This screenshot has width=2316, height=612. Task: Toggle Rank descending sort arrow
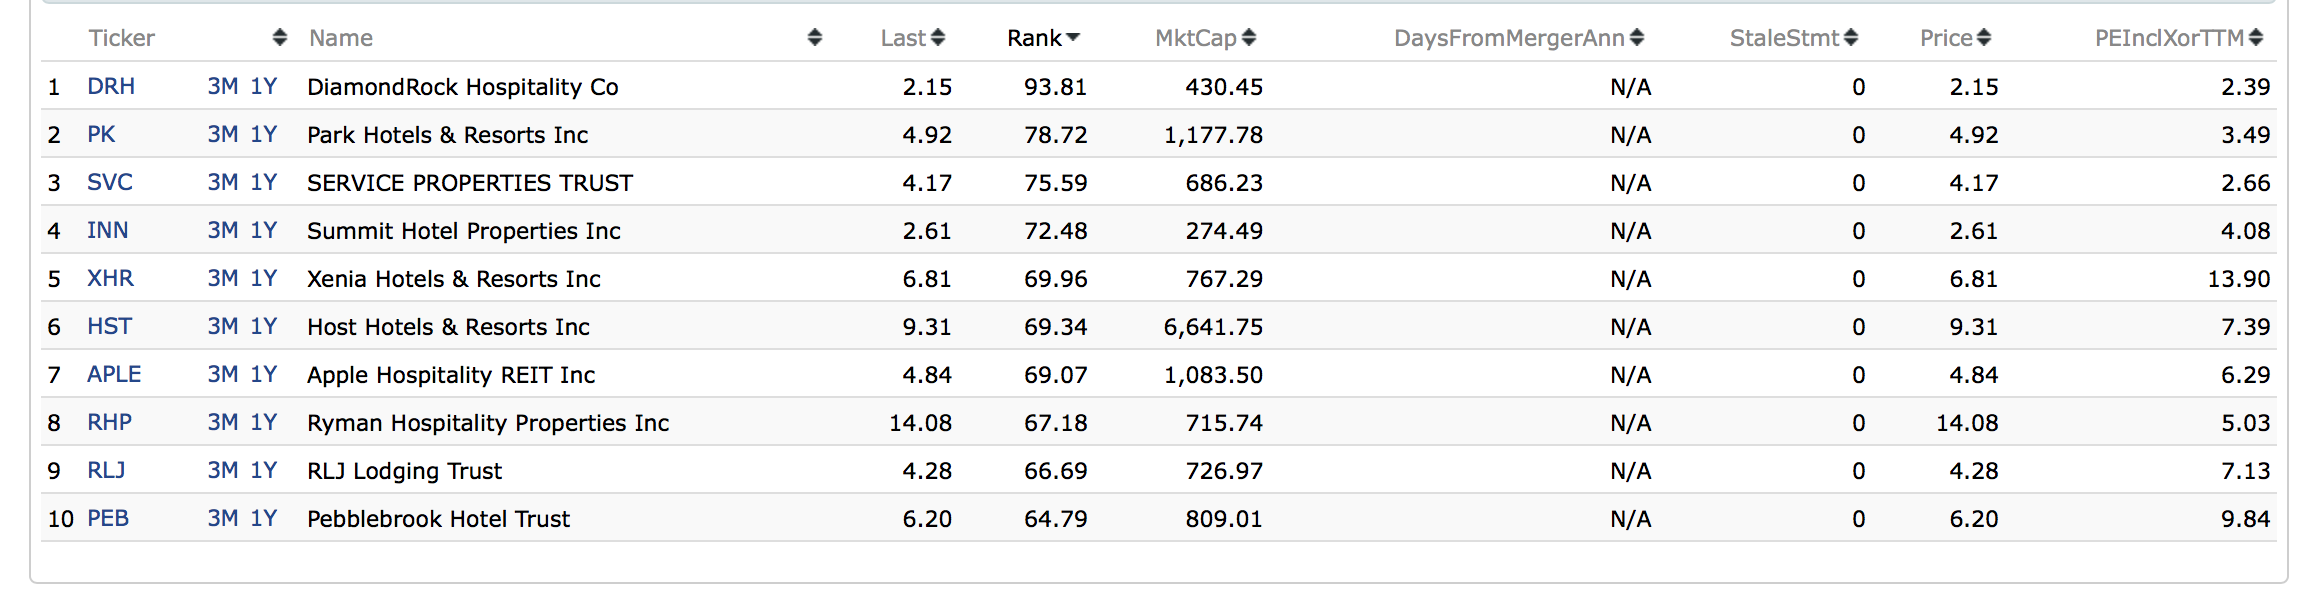click(x=1073, y=38)
